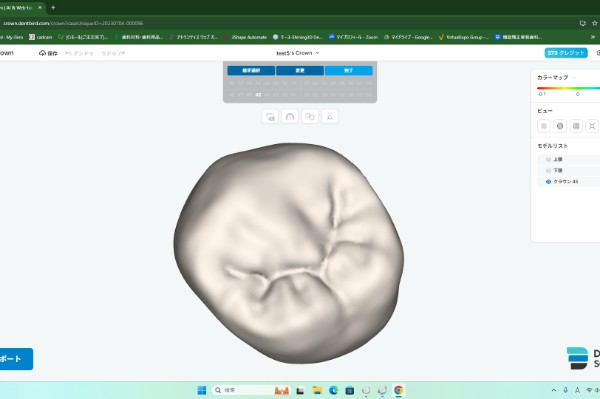Select the dental arch view icon
Screen dimensions: 600x399
(x=290, y=116)
